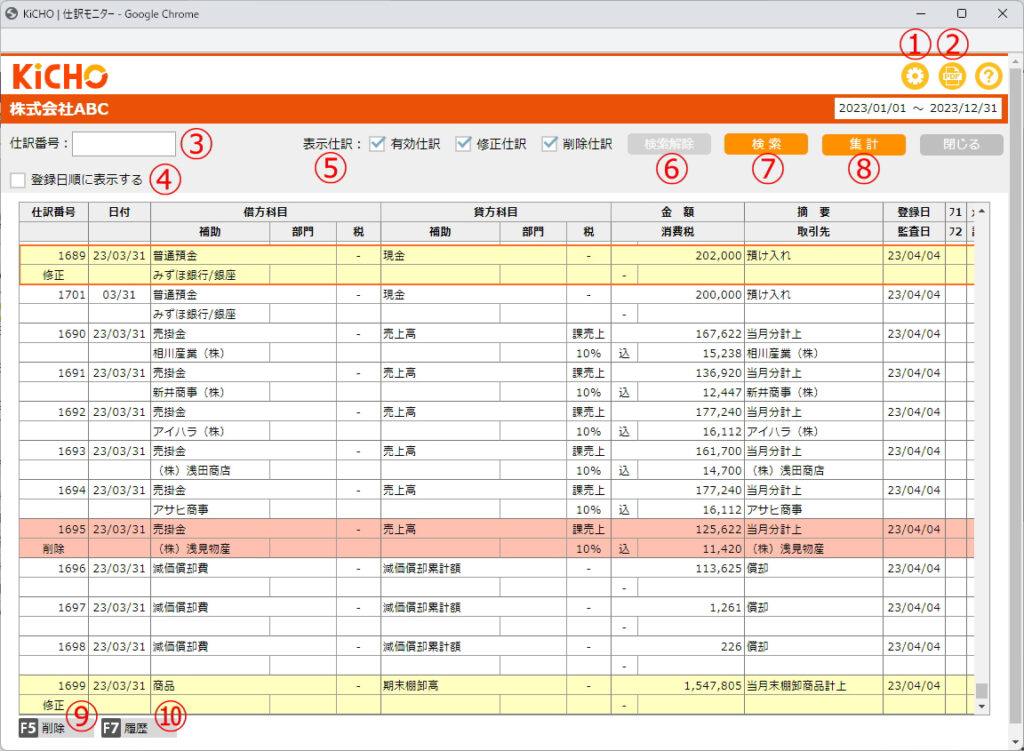Click the date range field 2023/01/01 ～ 2023/12/31
Screen dimensions: 1024x751
[x=918, y=108]
